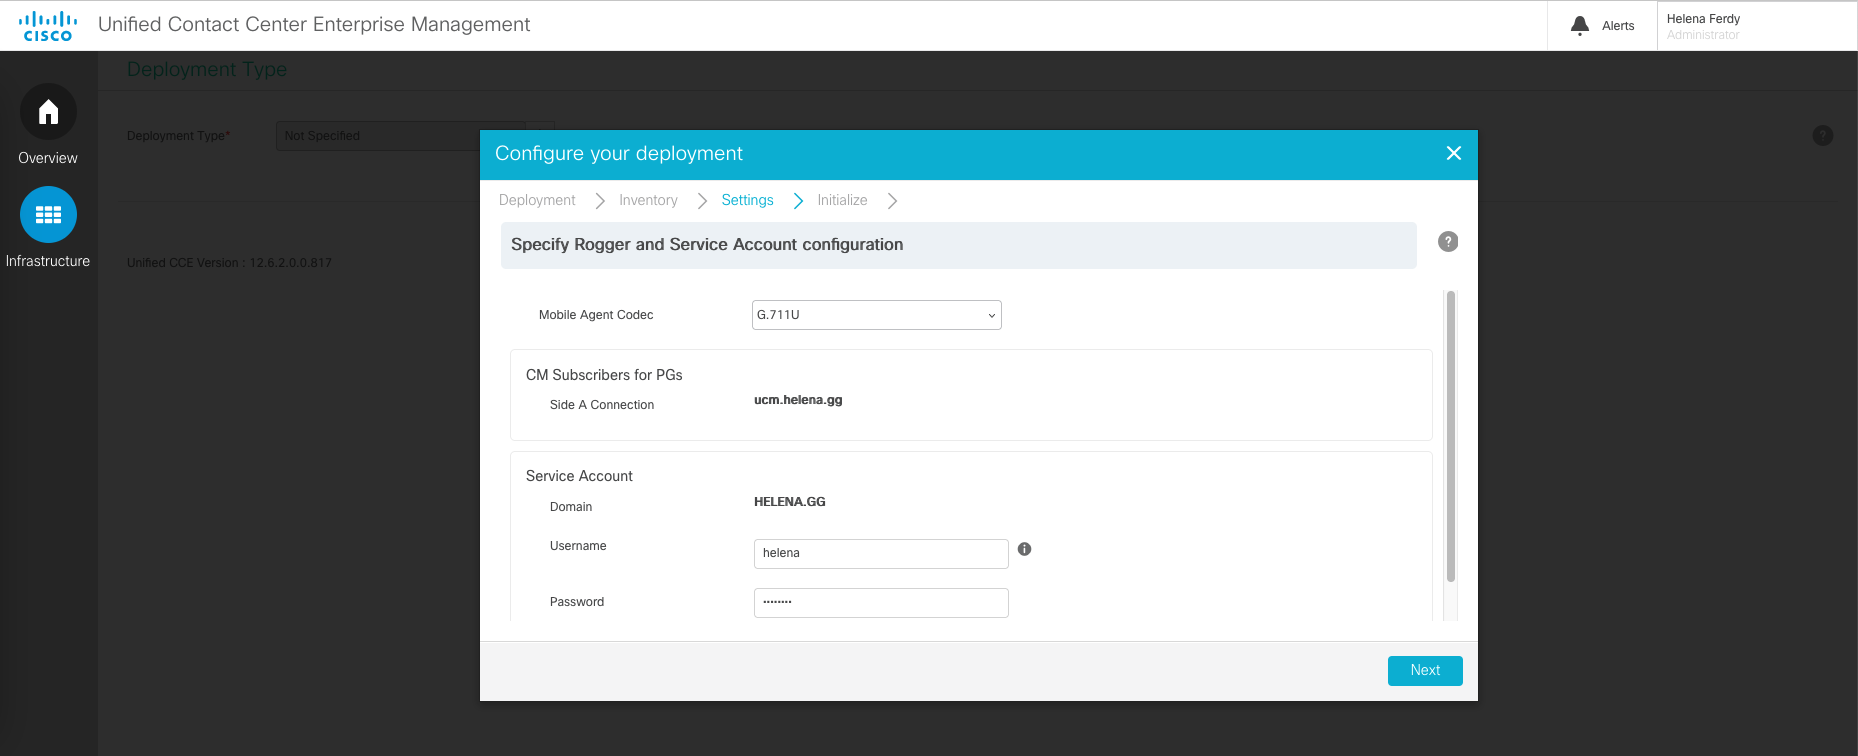
Task: Open the dialog help question mark icon
Action: point(1447,242)
